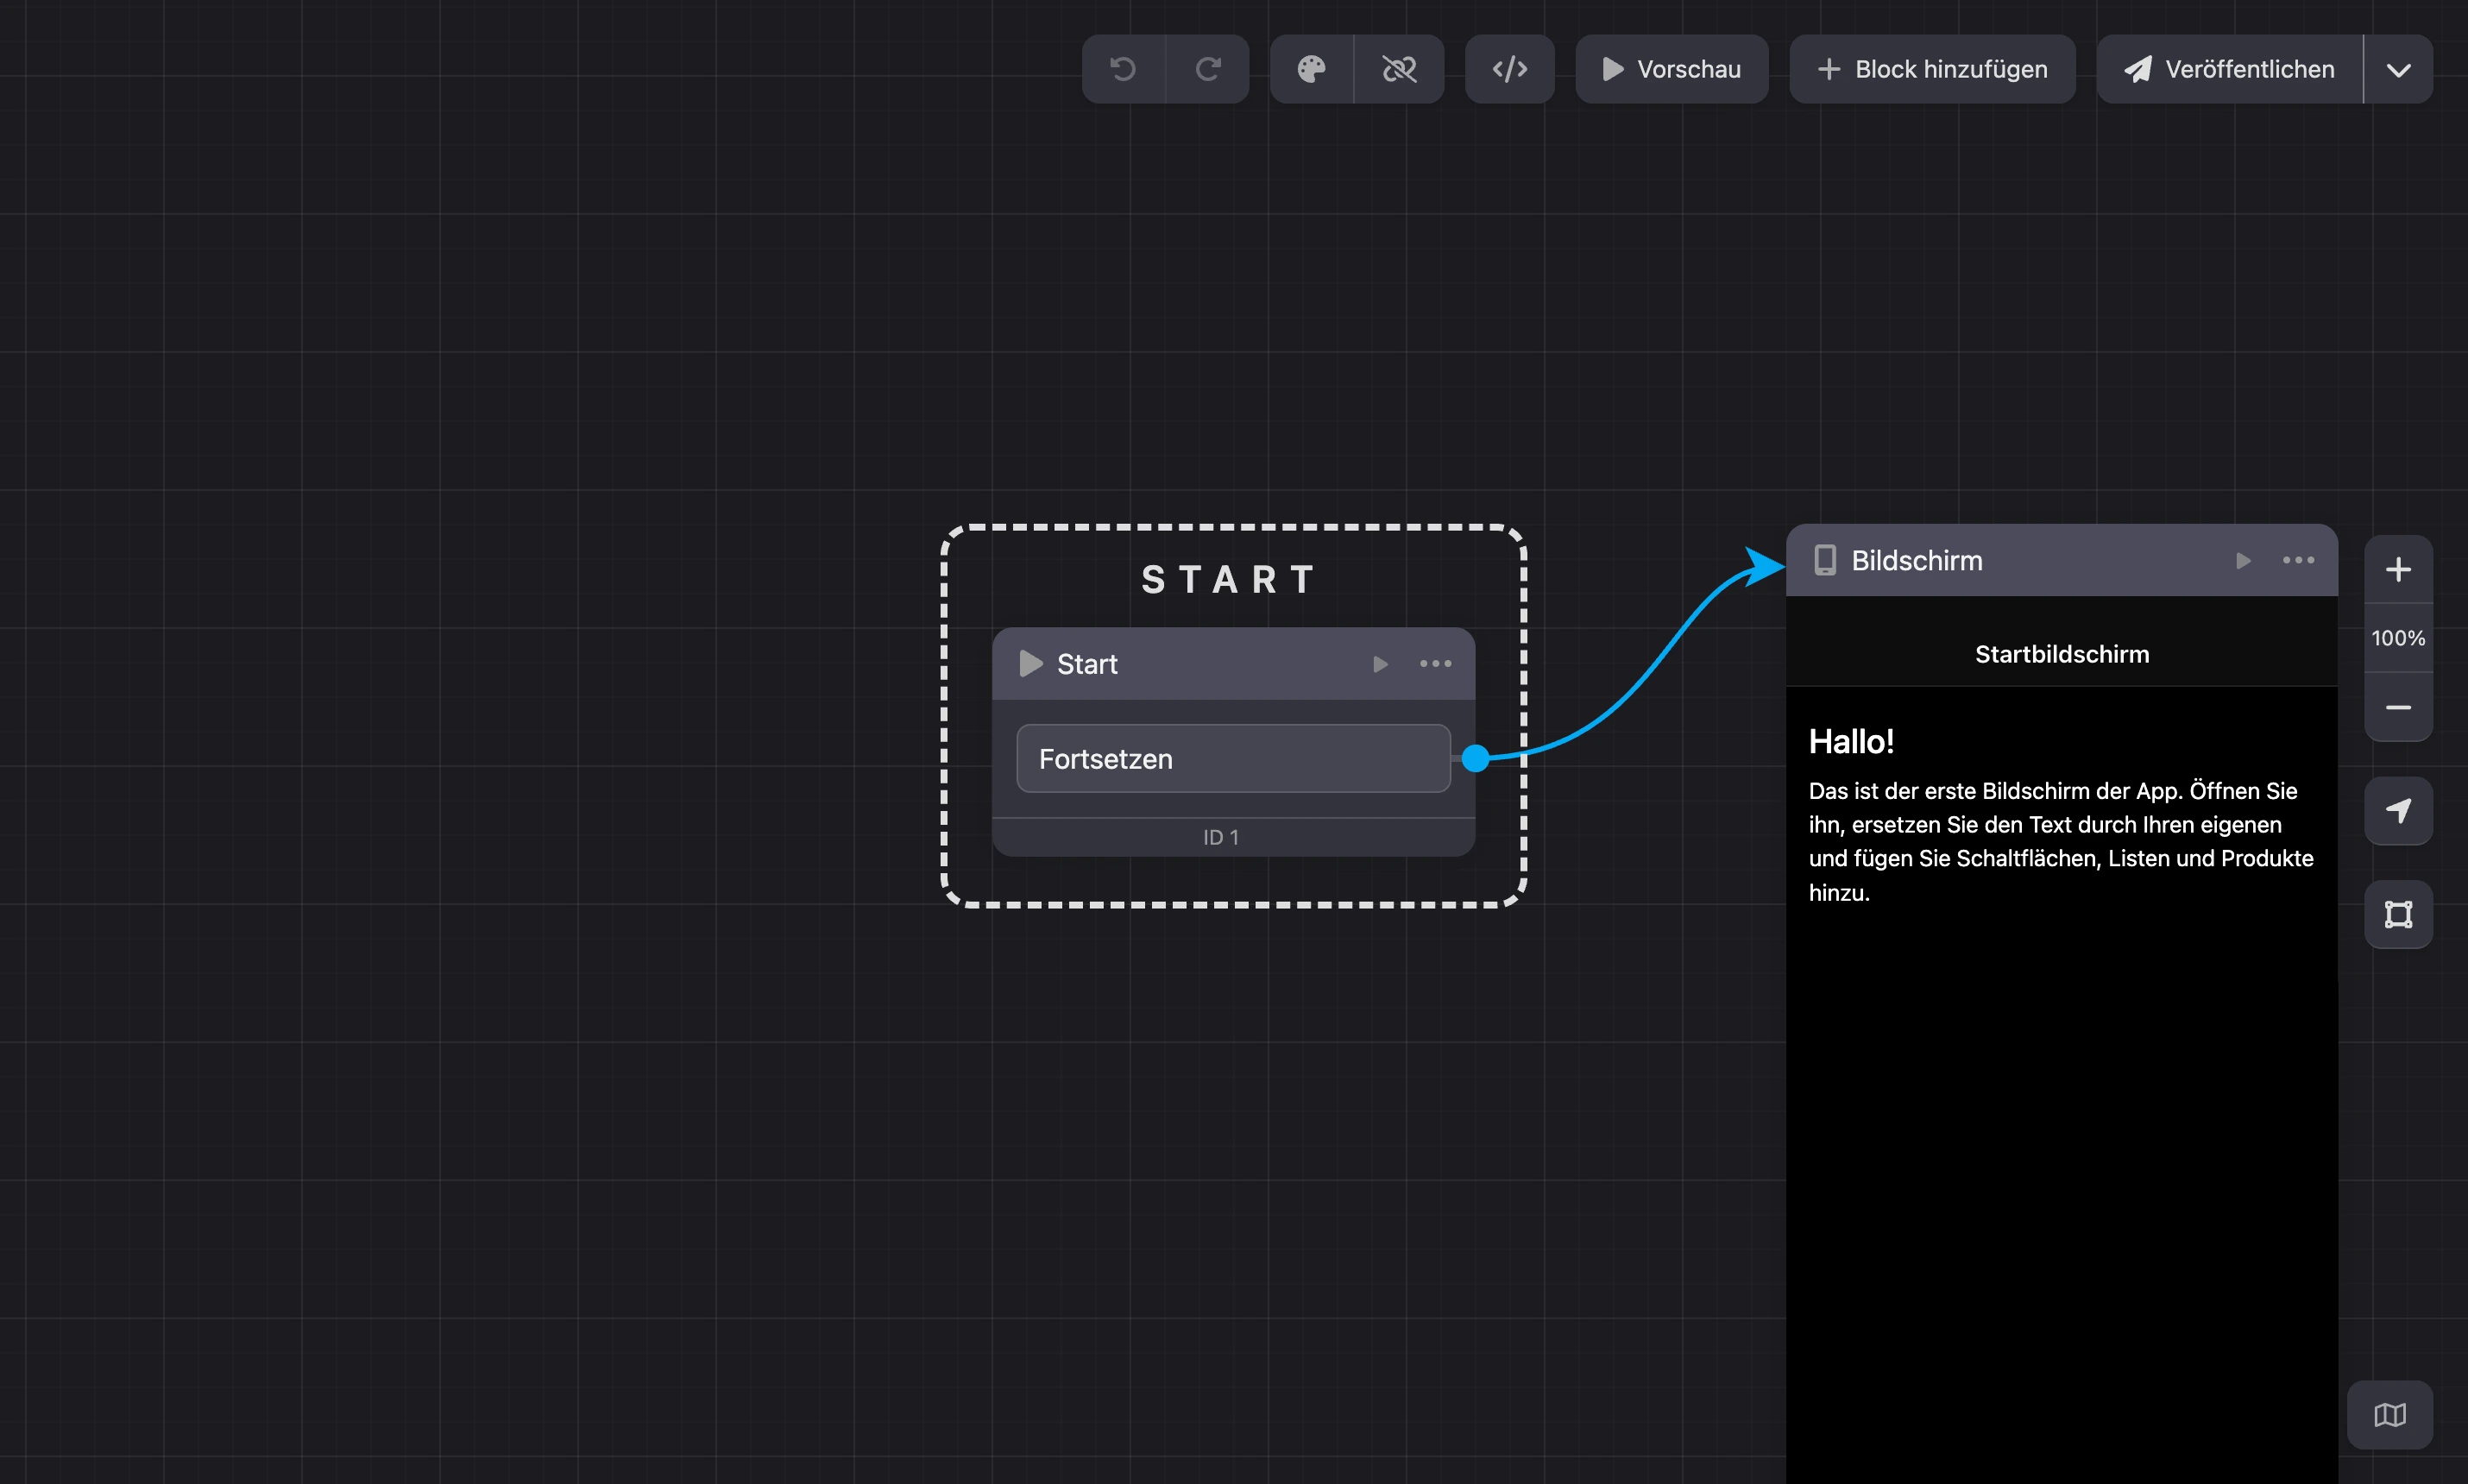Run the Bildschirm block play icon
Screen dimensions: 2468x1484
click(2243, 561)
